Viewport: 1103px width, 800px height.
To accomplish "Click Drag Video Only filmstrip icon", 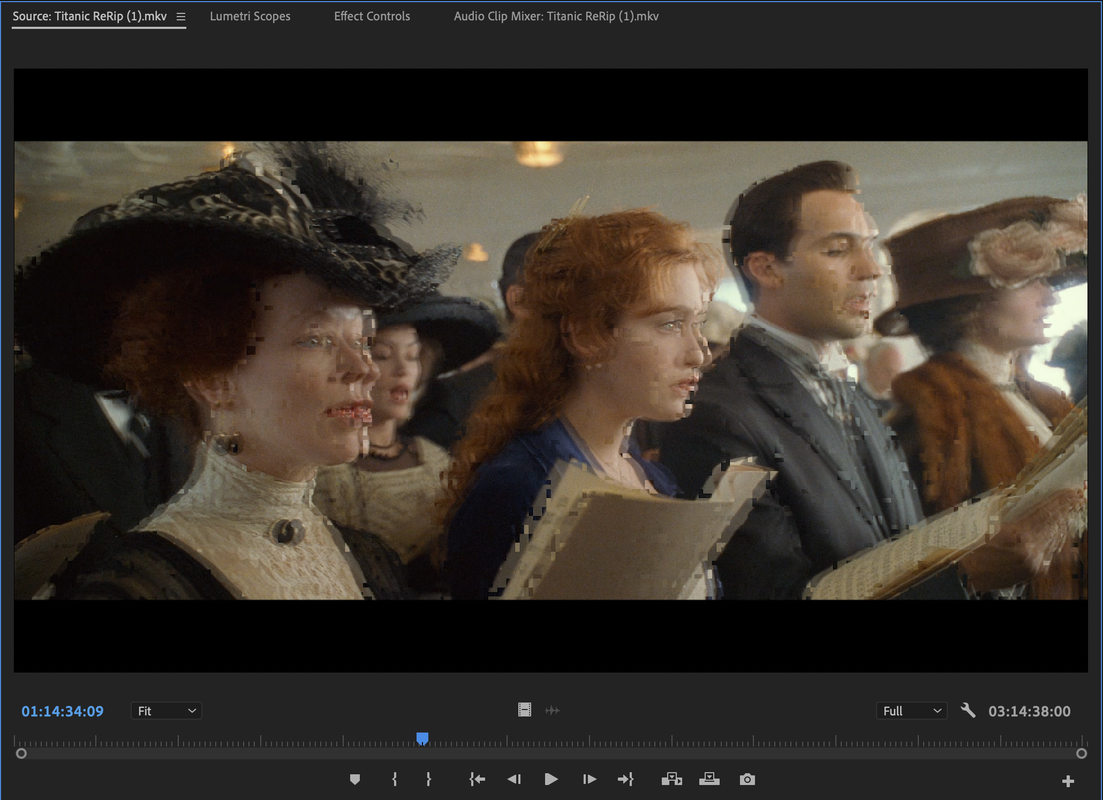I will [x=525, y=710].
